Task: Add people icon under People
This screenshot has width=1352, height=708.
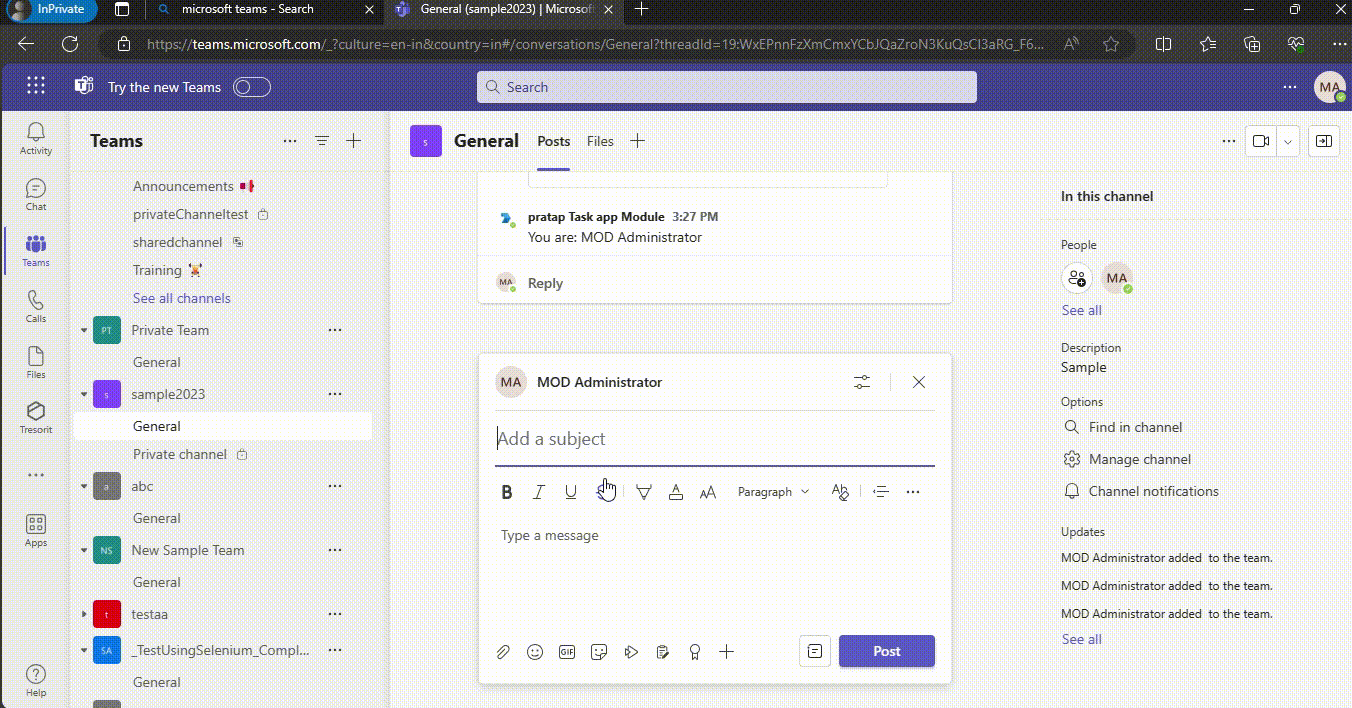Action: (1077, 278)
